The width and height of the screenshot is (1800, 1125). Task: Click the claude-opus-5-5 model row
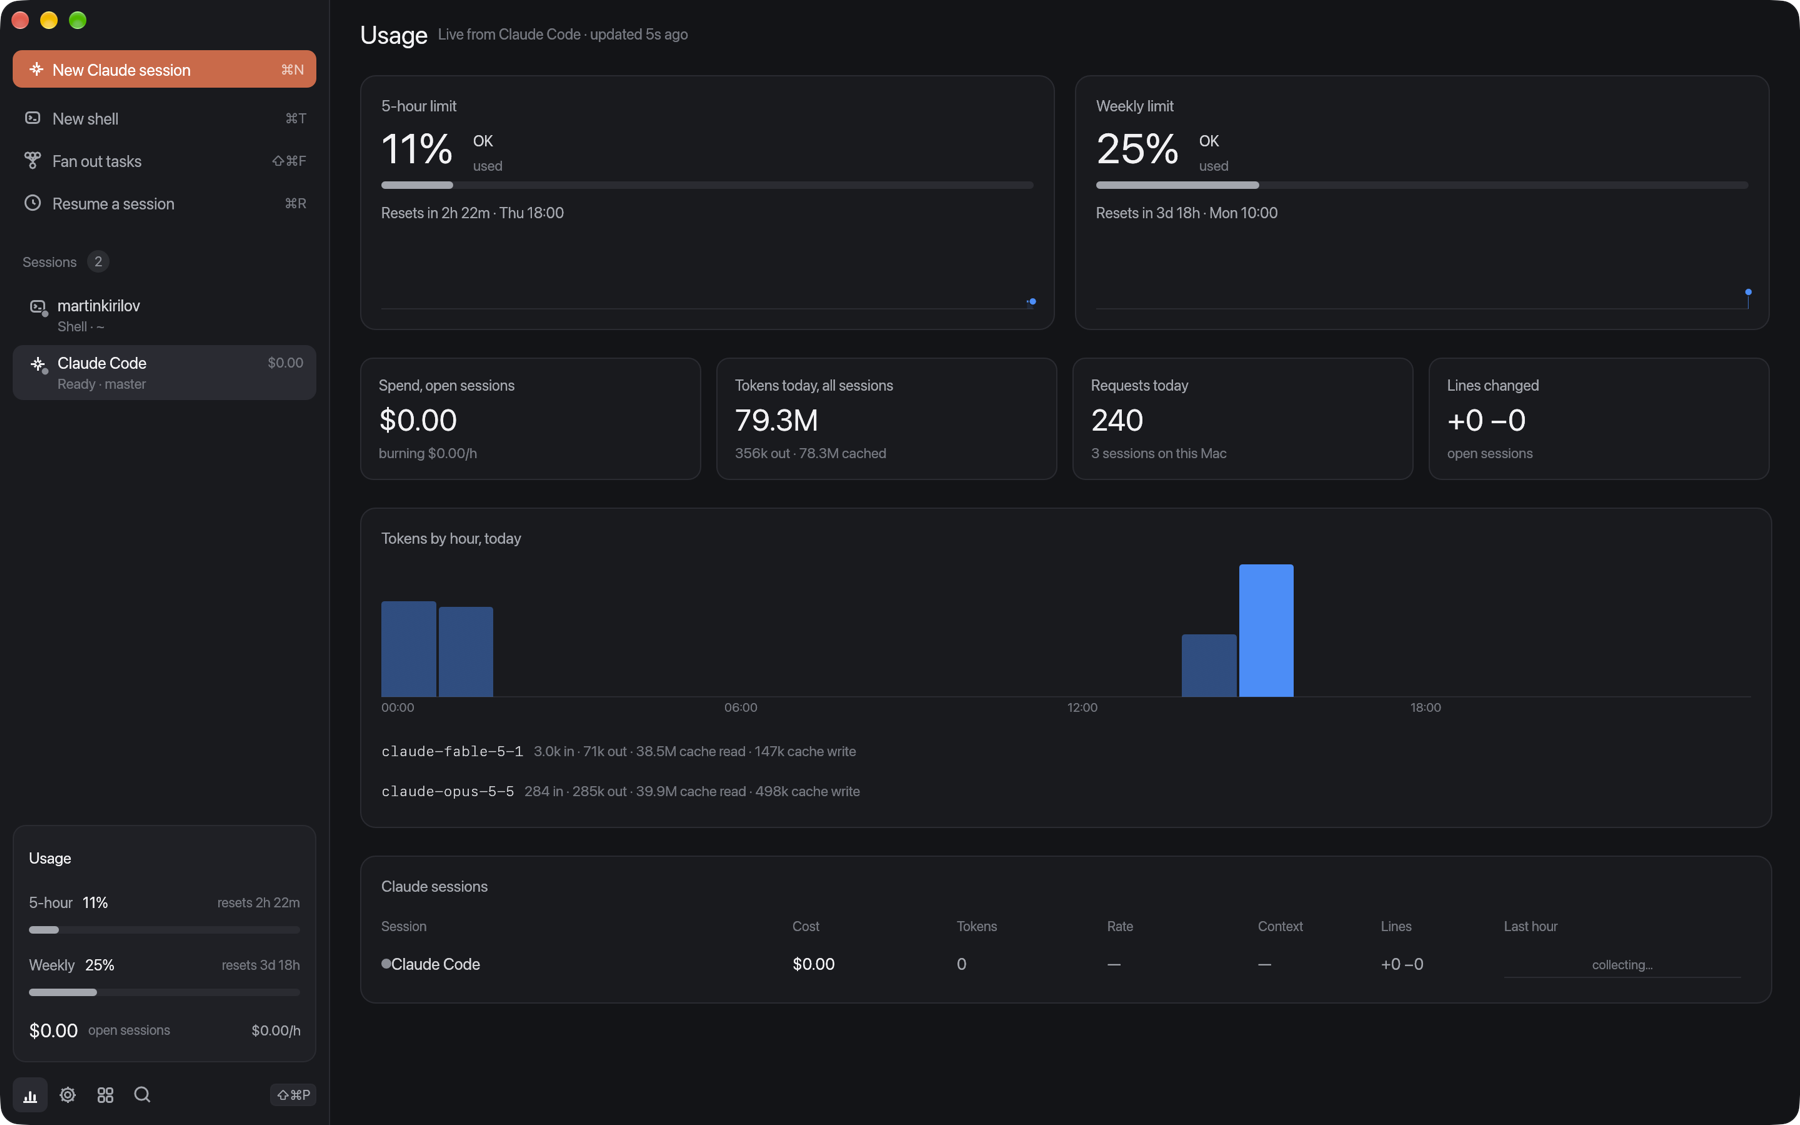tap(620, 791)
